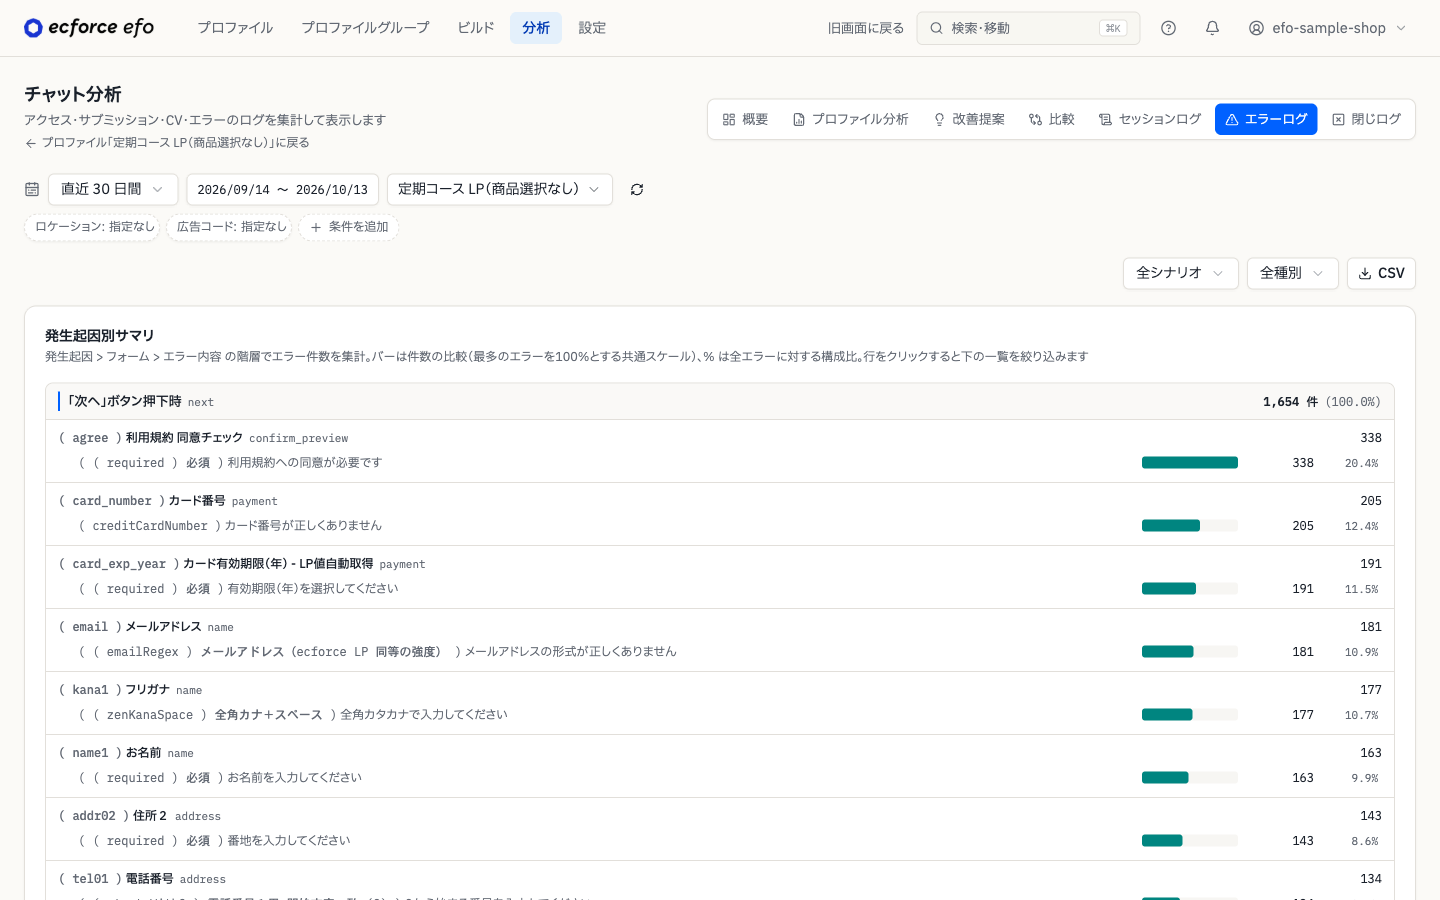This screenshot has width=1440, height=900.
Task: Click the refresh icon beside profile selector
Action: (637, 189)
